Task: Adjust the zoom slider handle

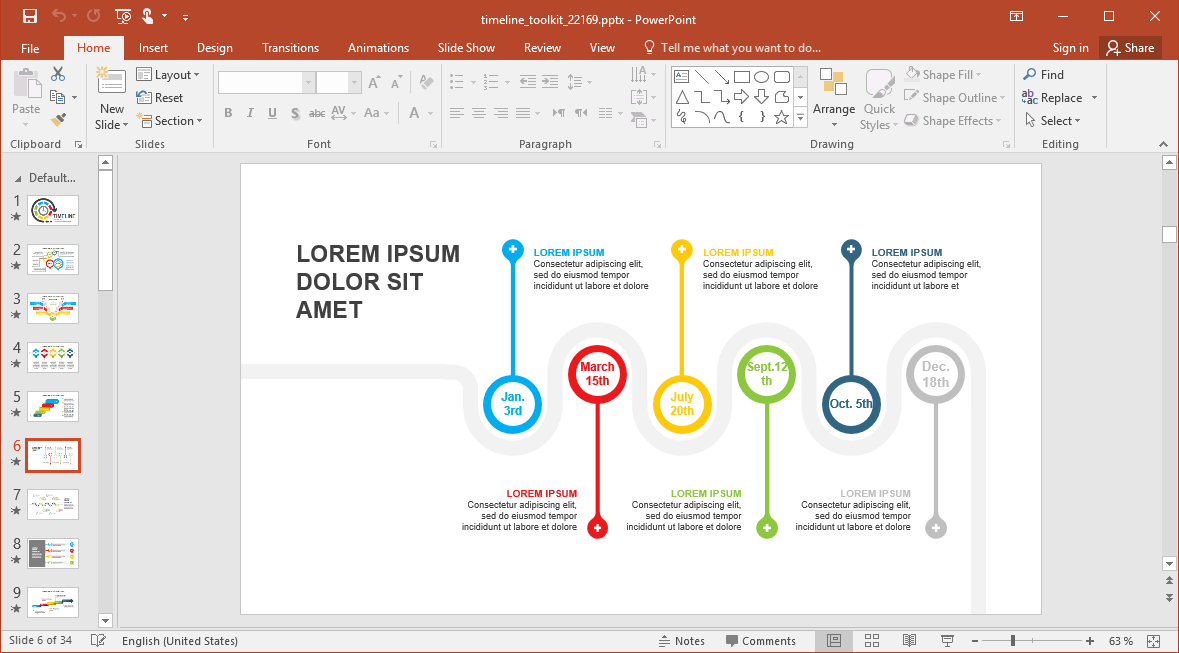Action: point(1013,641)
